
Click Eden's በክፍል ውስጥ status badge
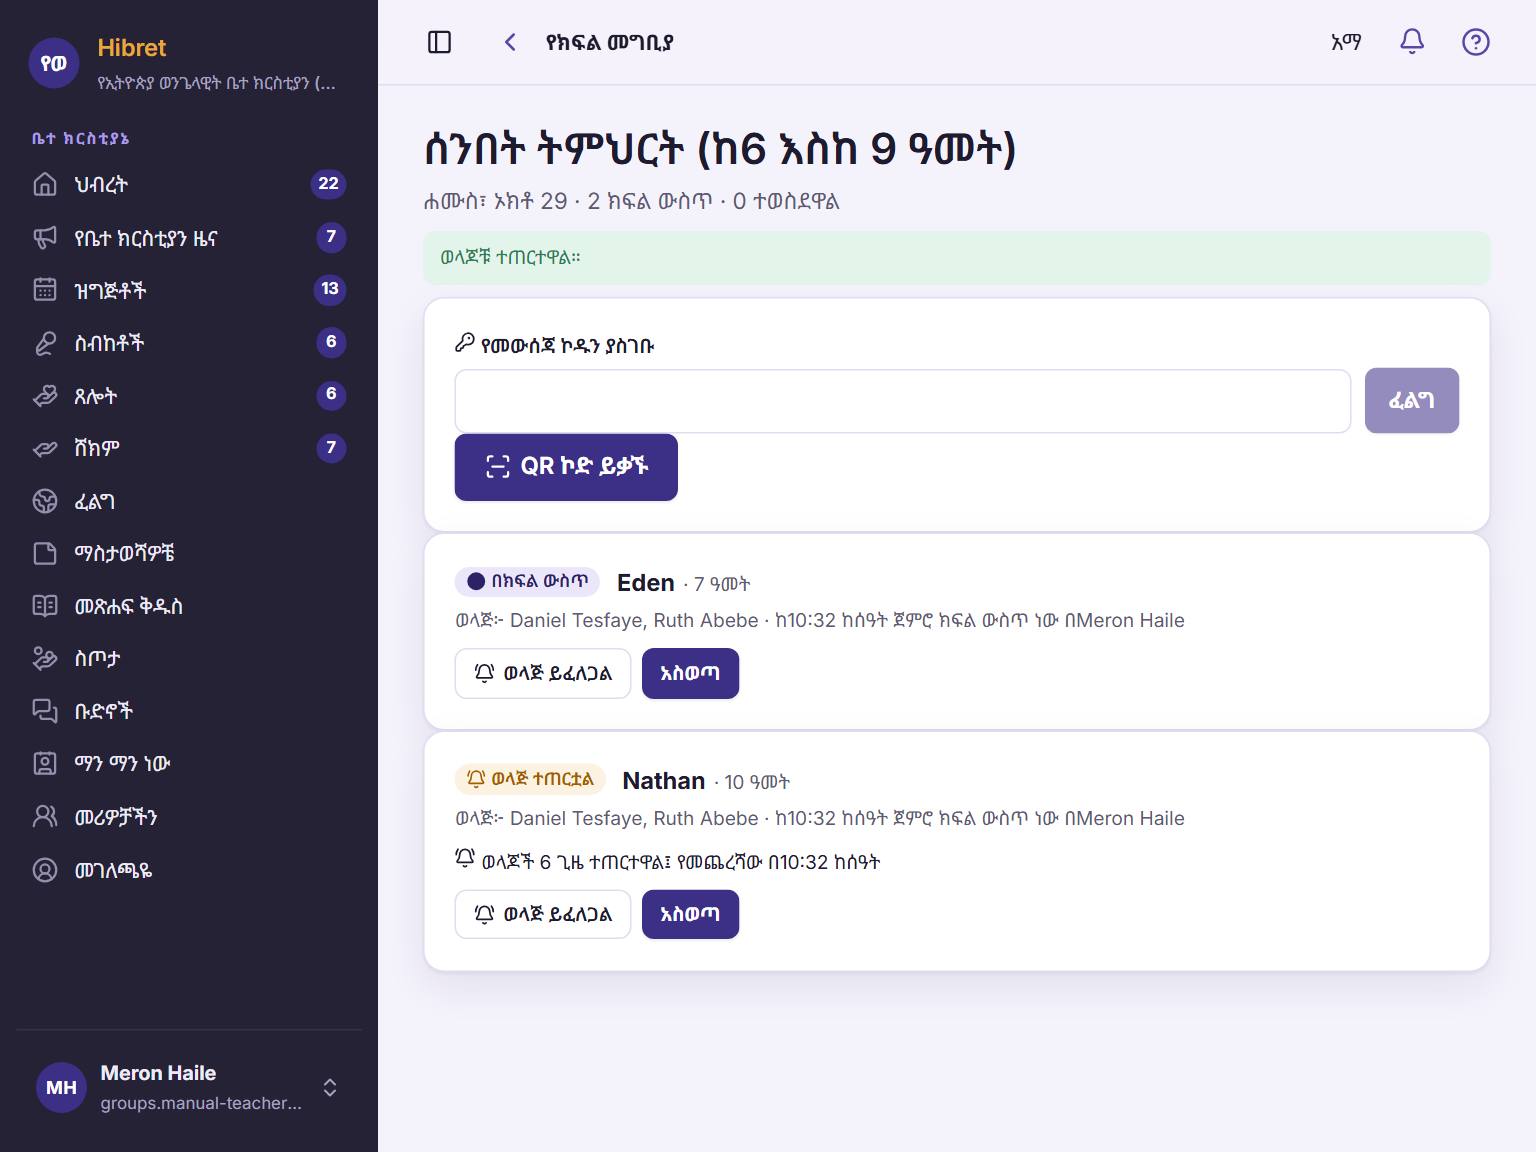click(527, 581)
